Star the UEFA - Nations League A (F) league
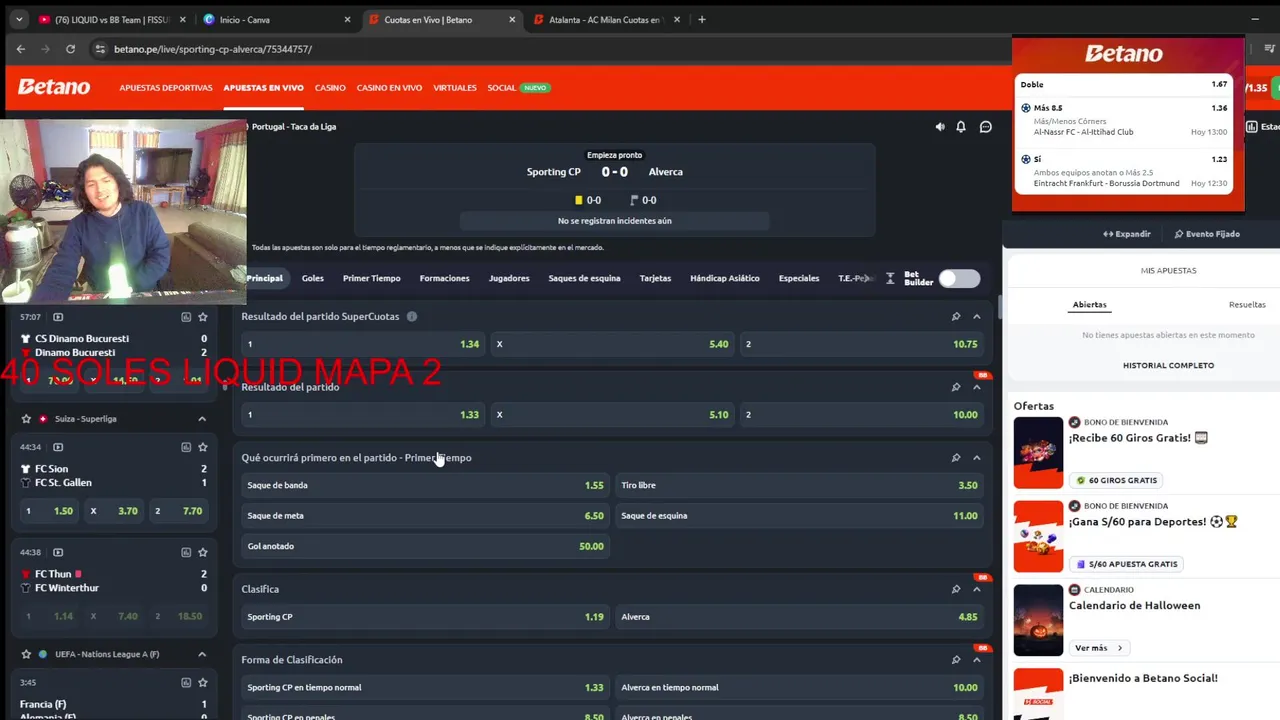 27,654
